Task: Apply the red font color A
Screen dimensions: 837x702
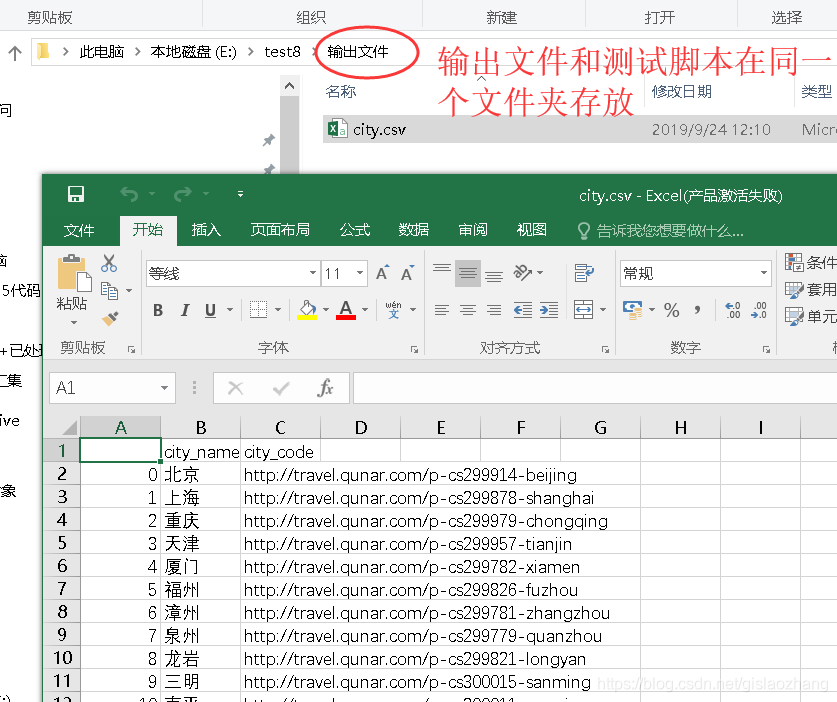Action: tap(346, 310)
